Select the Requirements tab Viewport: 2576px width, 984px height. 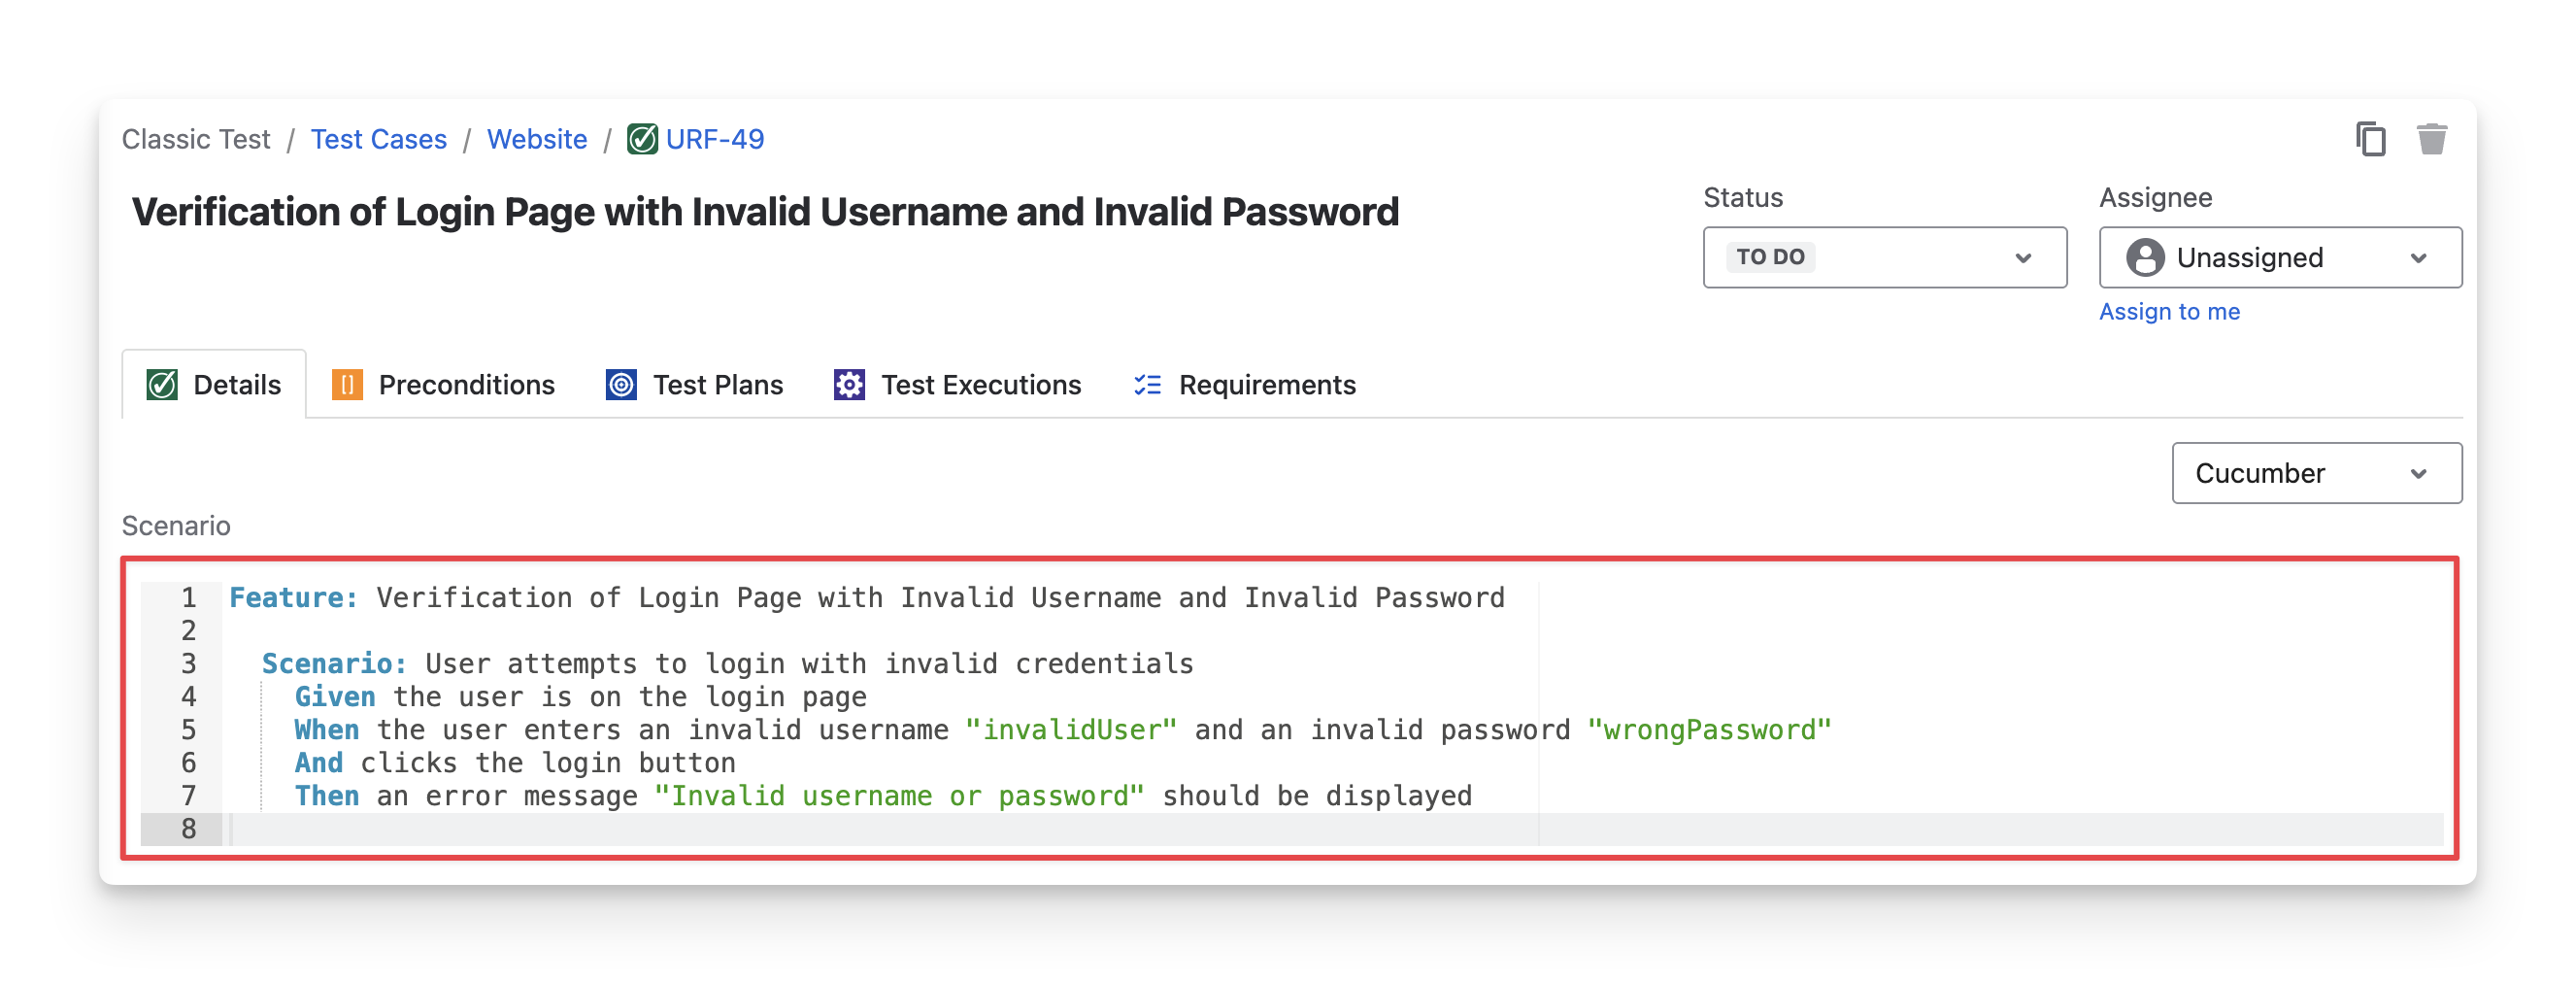click(x=1266, y=385)
